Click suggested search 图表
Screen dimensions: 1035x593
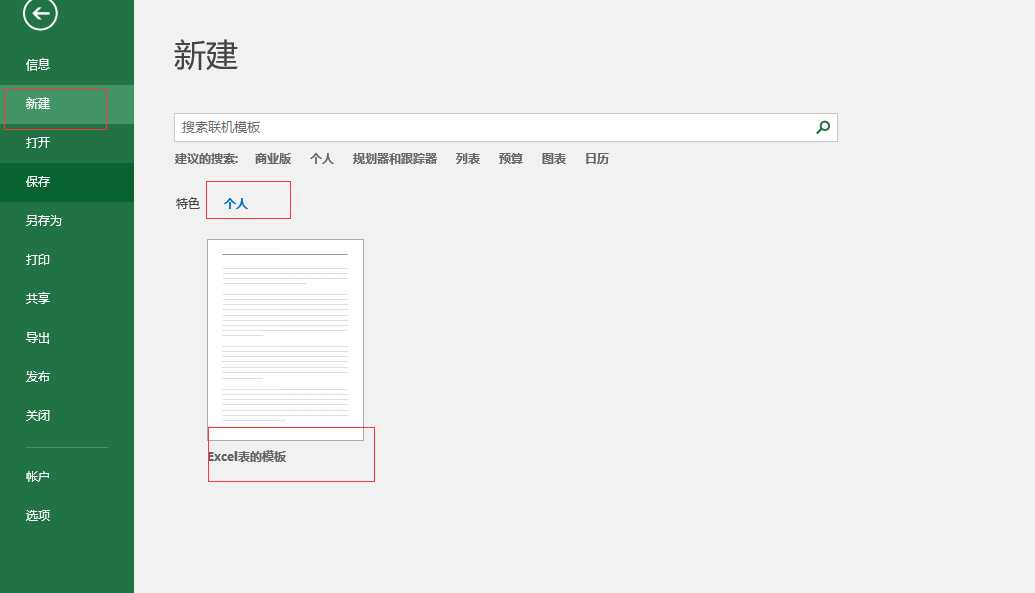(553, 158)
